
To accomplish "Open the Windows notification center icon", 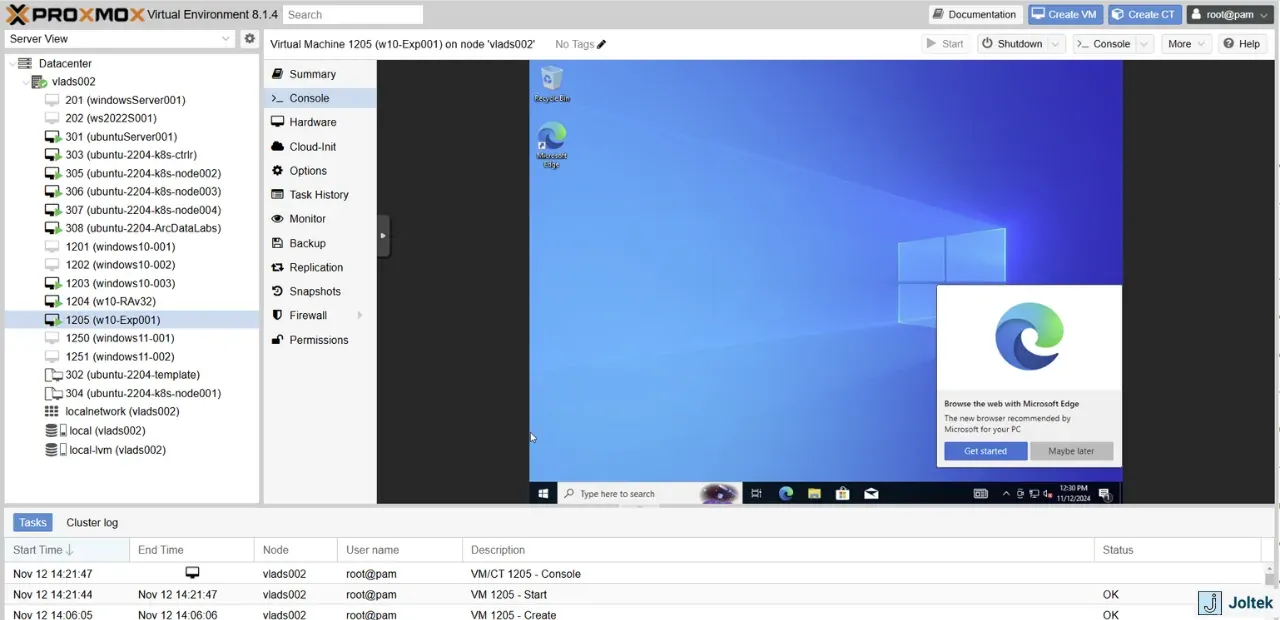I will click(1105, 493).
